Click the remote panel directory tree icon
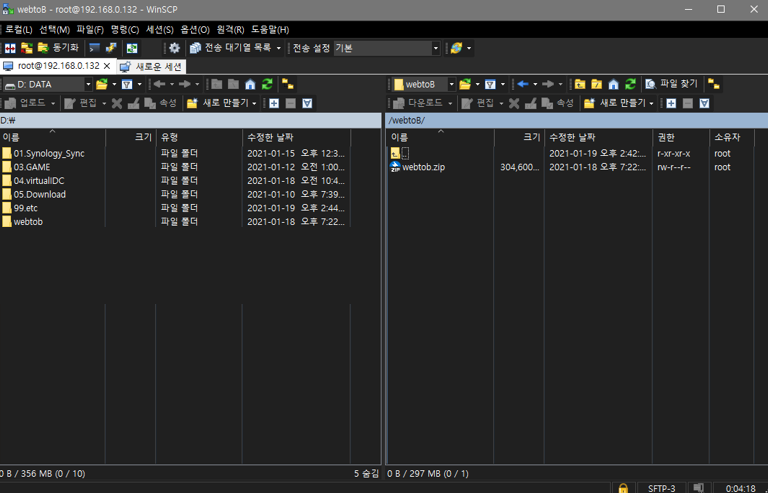 point(714,85)
